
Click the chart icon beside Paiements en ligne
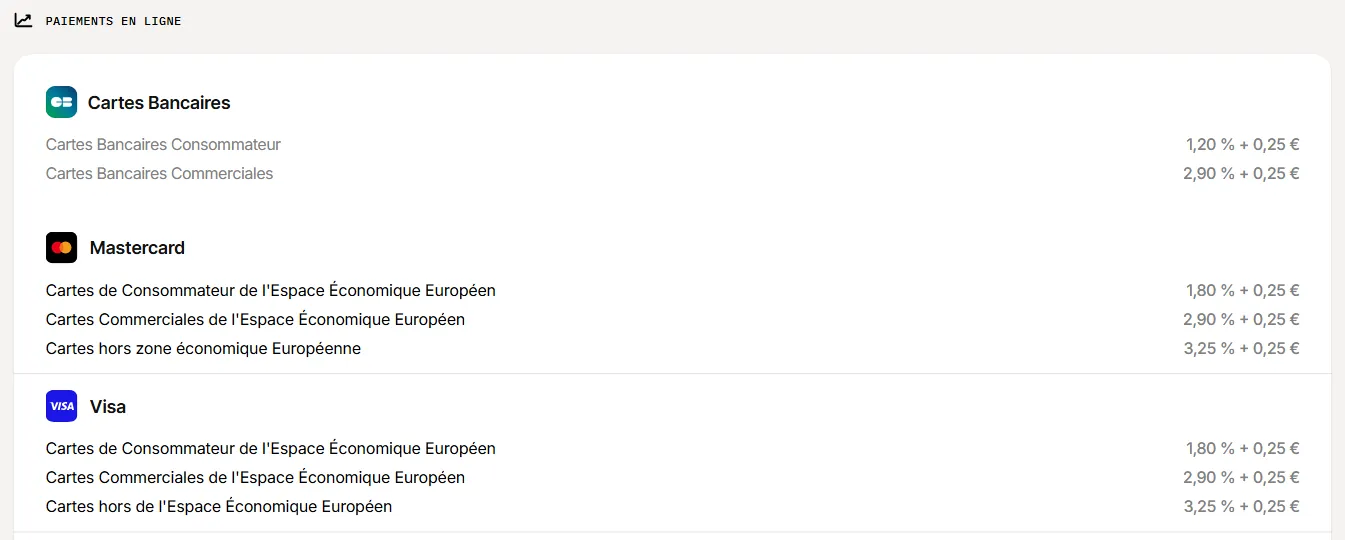23,20
